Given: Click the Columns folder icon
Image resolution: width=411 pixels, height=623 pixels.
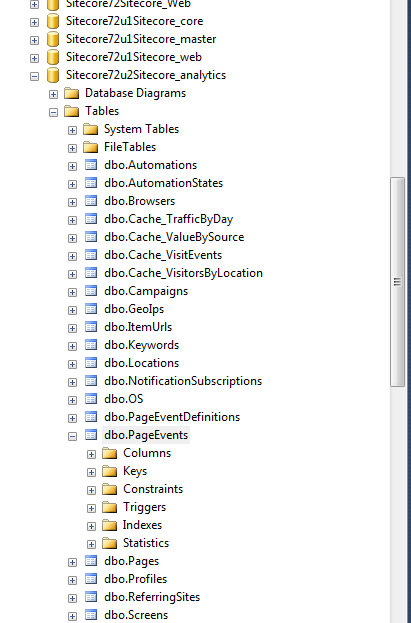Looking at the screenshot, I should pos(110,453).
